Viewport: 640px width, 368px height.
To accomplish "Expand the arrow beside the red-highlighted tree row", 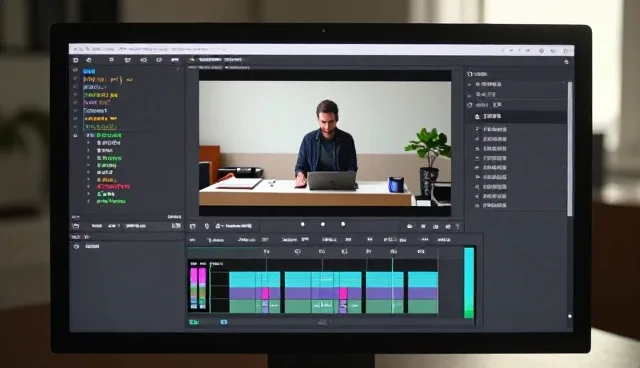I will pos(88,187).
